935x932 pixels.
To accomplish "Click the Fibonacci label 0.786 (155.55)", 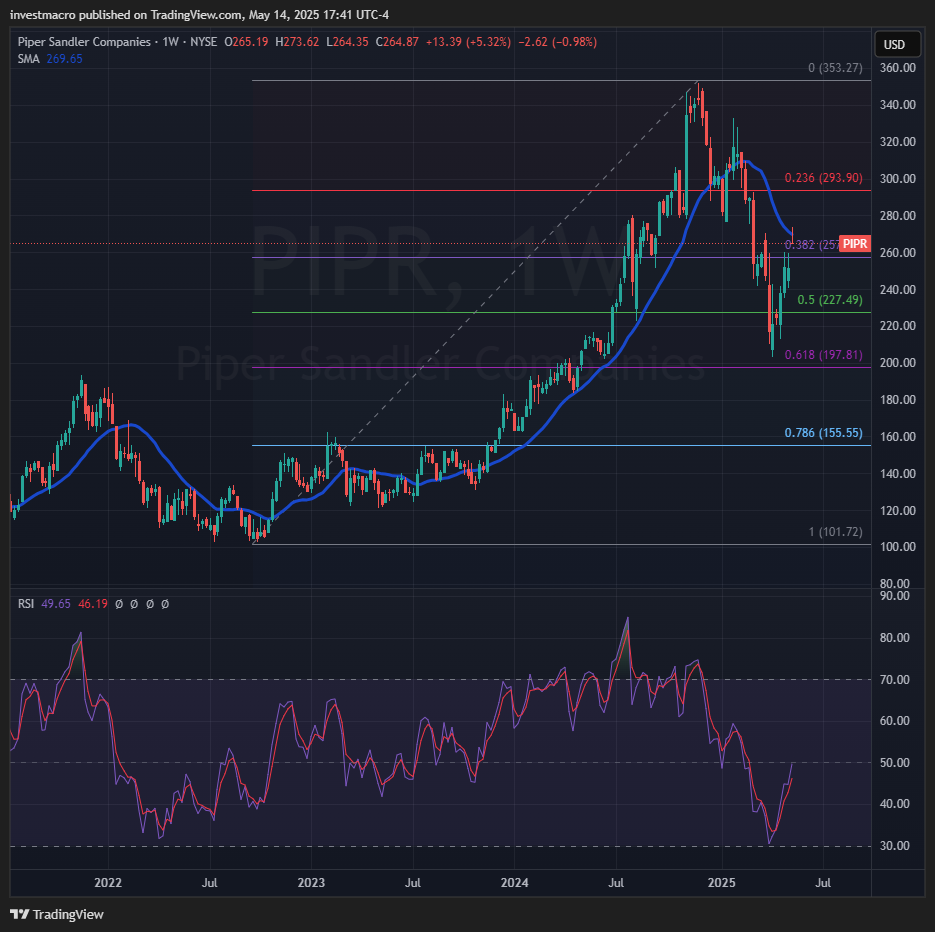I will coord(823,433).
